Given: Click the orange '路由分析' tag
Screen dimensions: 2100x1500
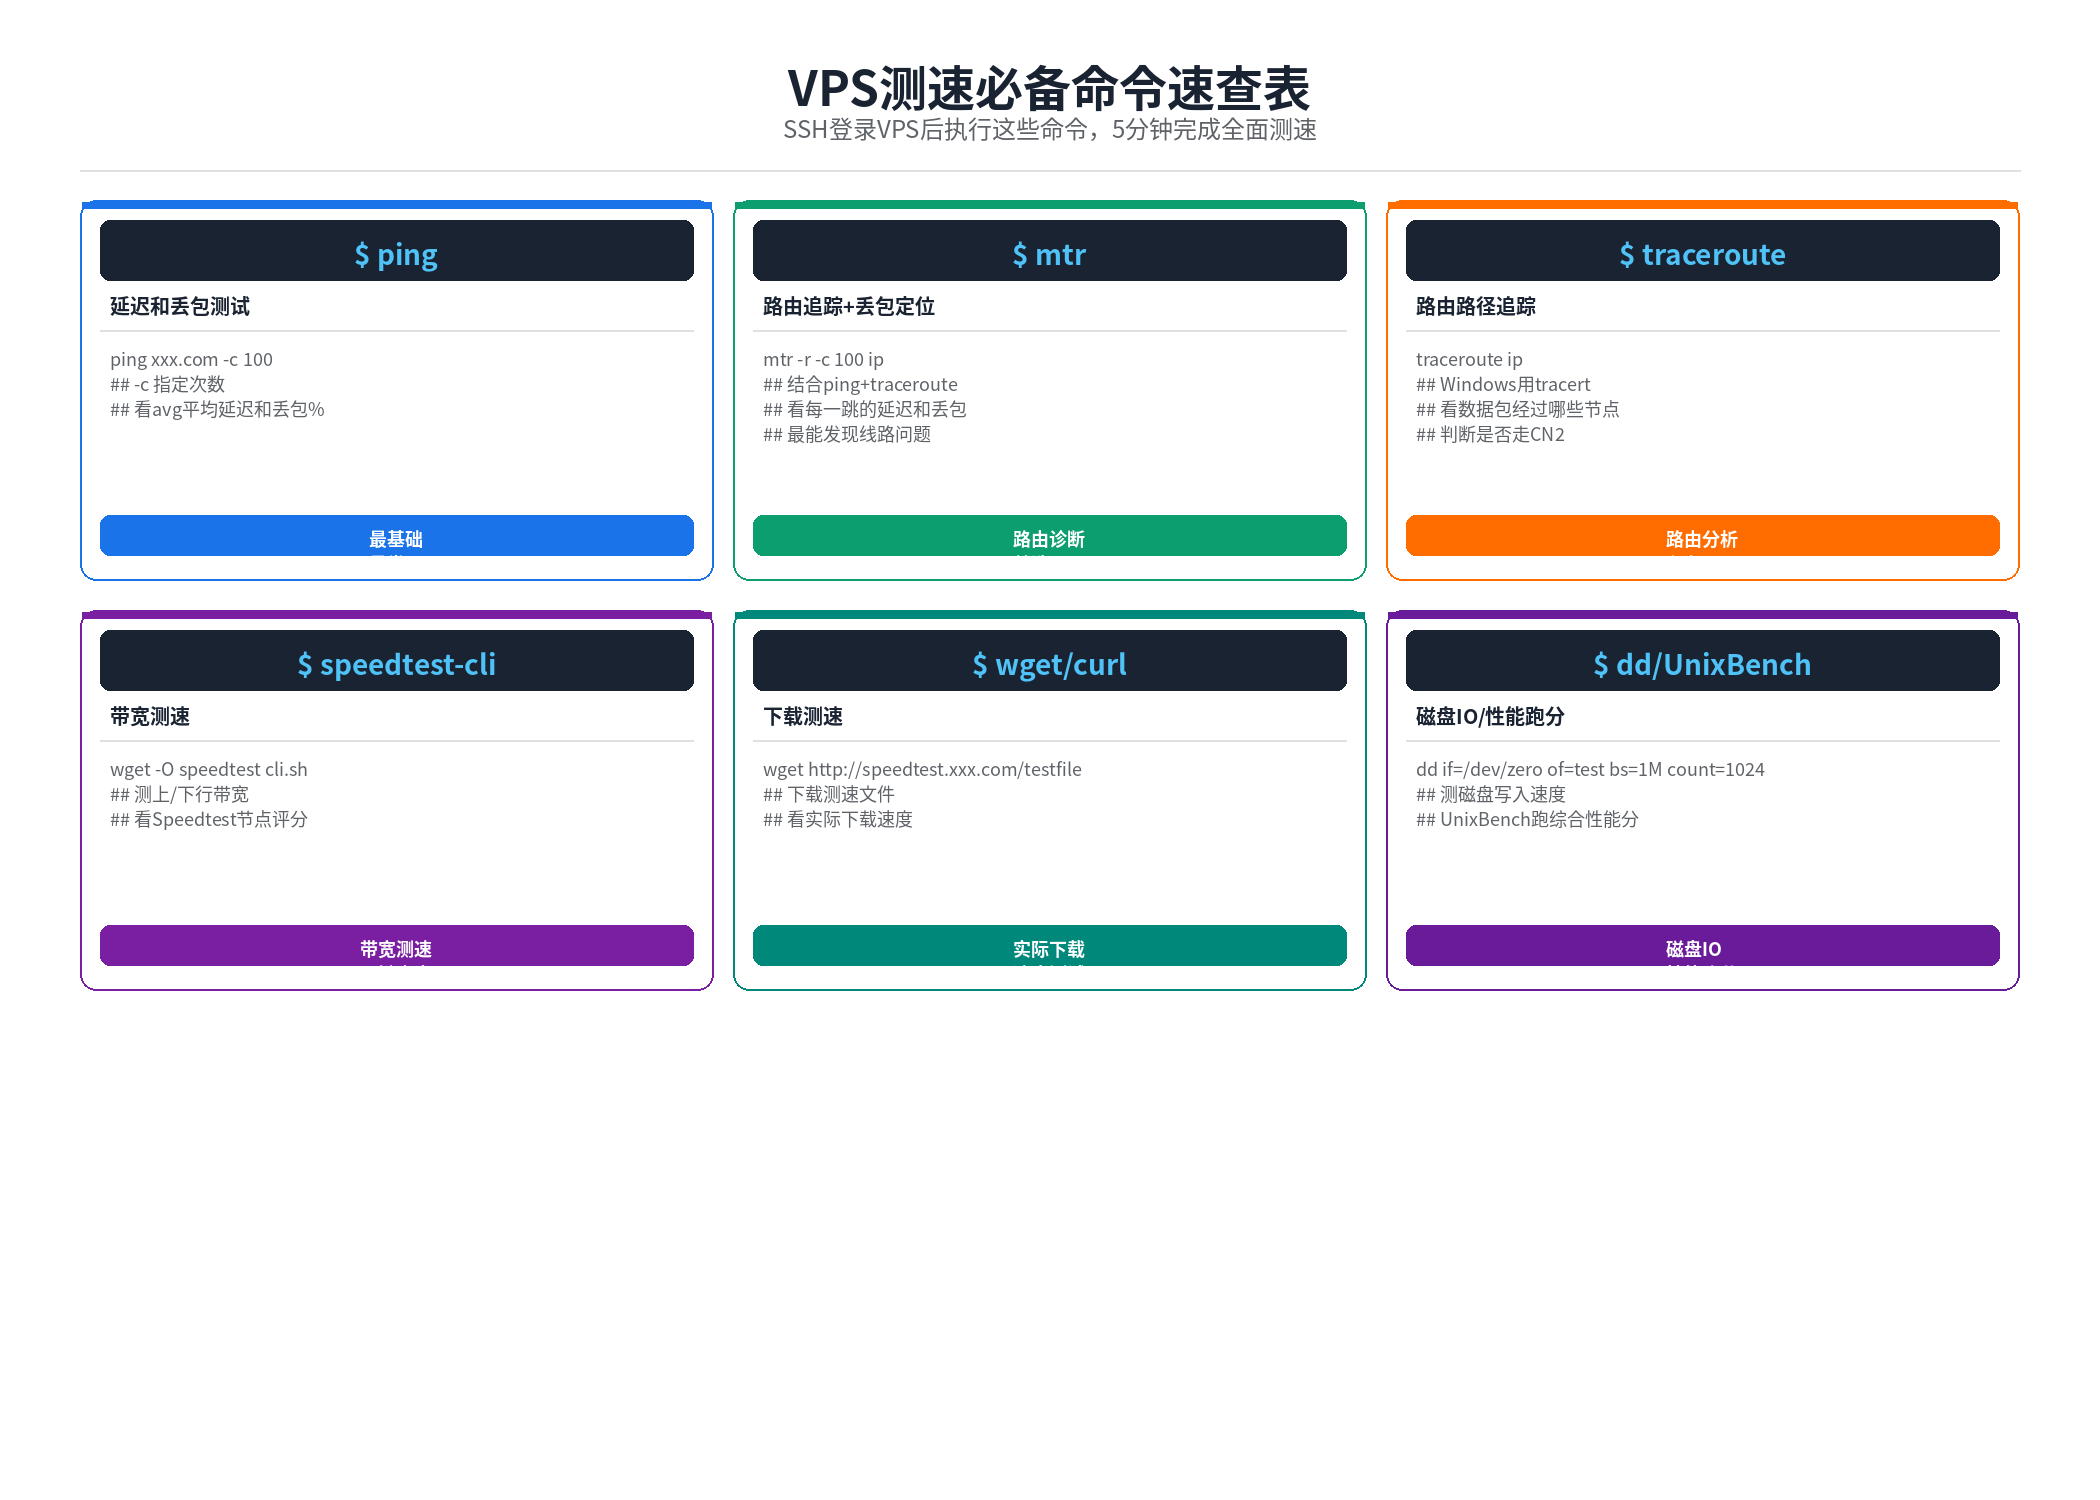Looking at the screenshot, I should point(1703,536).
